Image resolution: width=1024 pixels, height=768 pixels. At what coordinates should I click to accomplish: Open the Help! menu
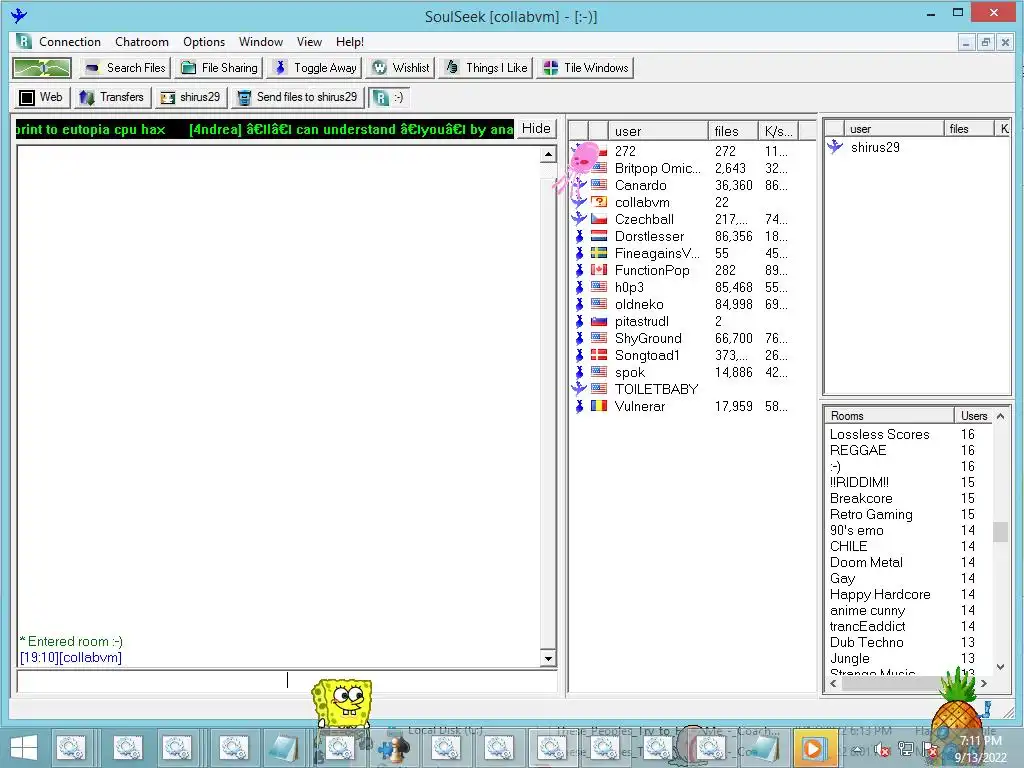[349, 42]
